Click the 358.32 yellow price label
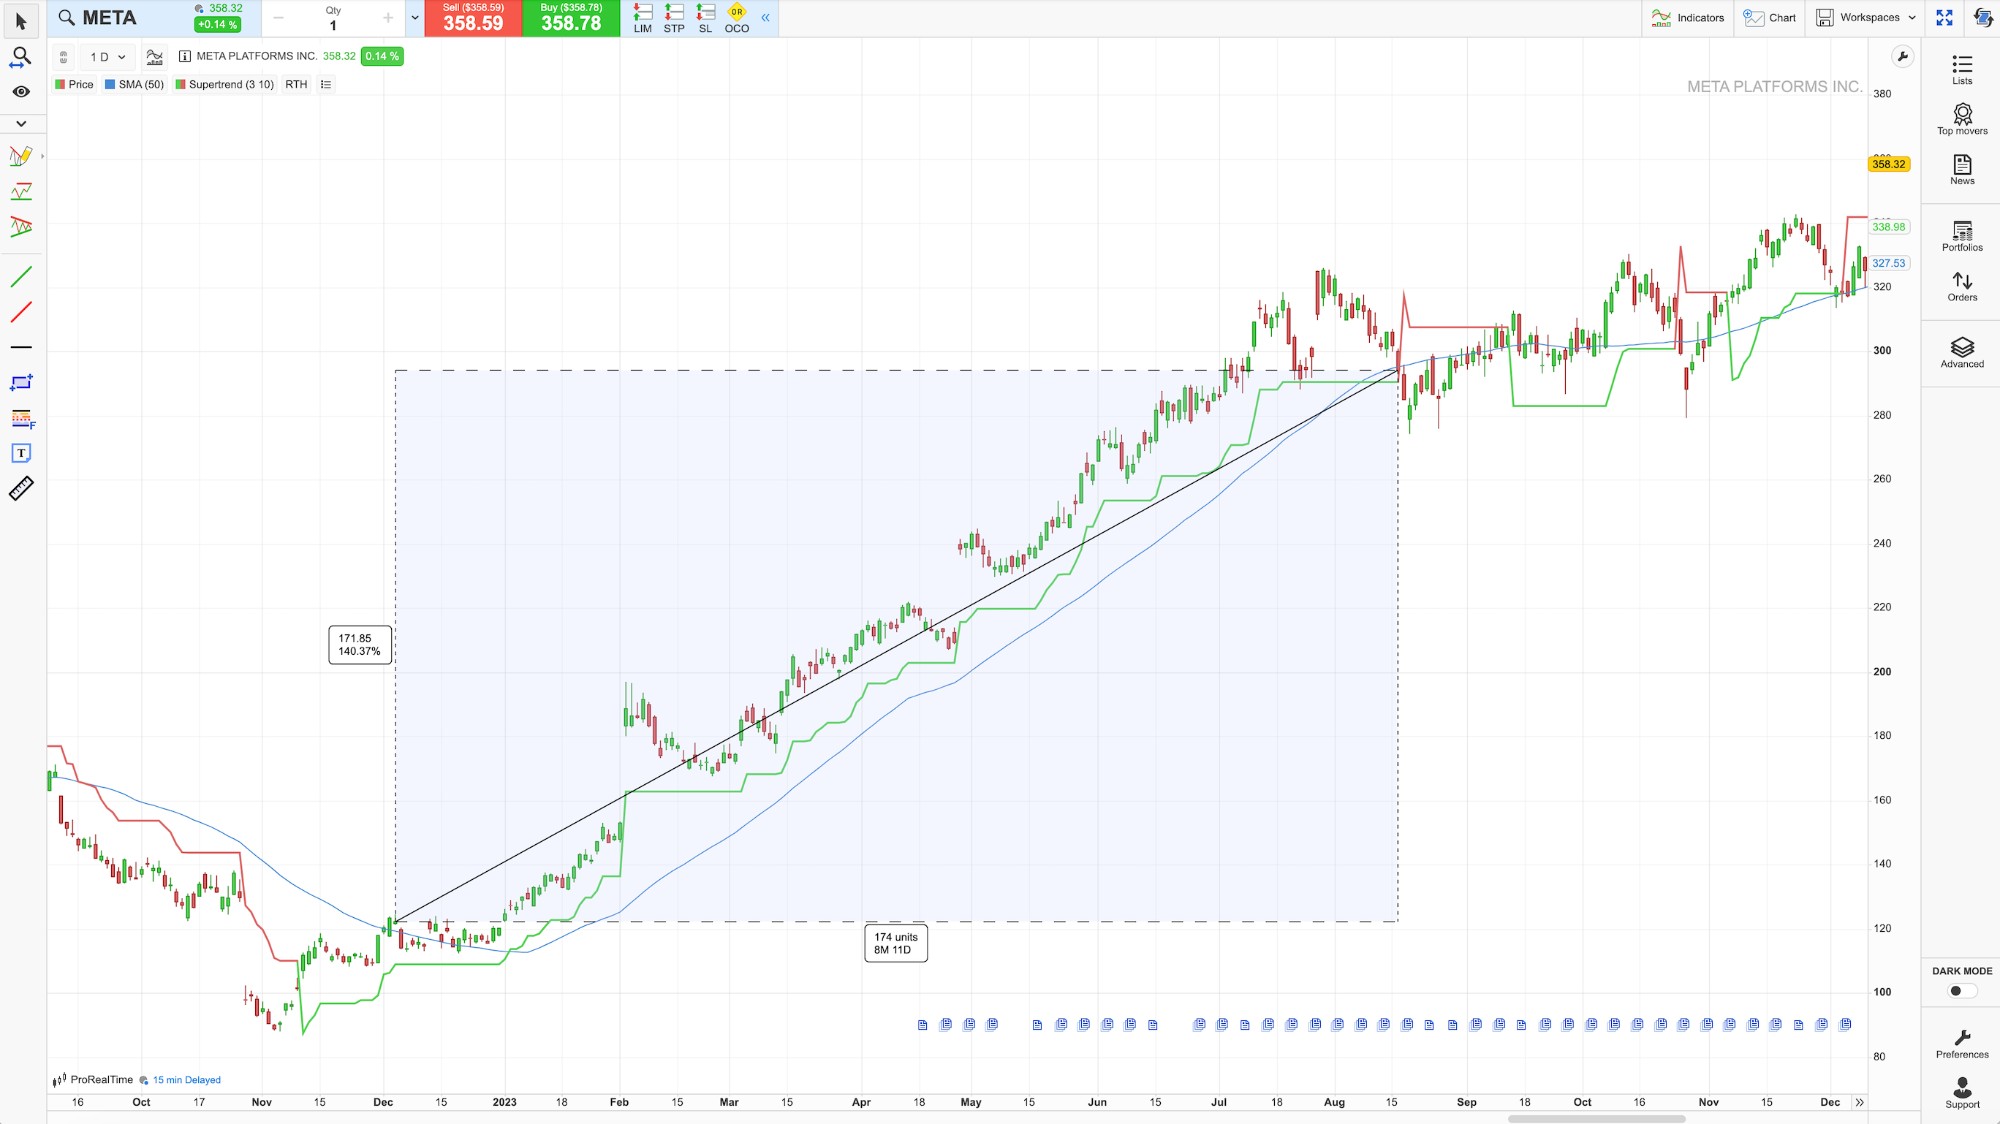Viewport: 2000px width, 1124px height. [x=1889, y=164]
